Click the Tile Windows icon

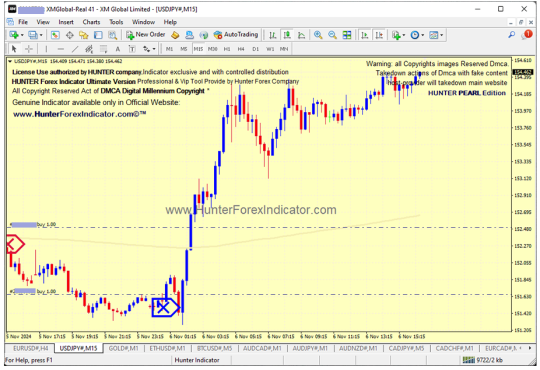(347, 35)
